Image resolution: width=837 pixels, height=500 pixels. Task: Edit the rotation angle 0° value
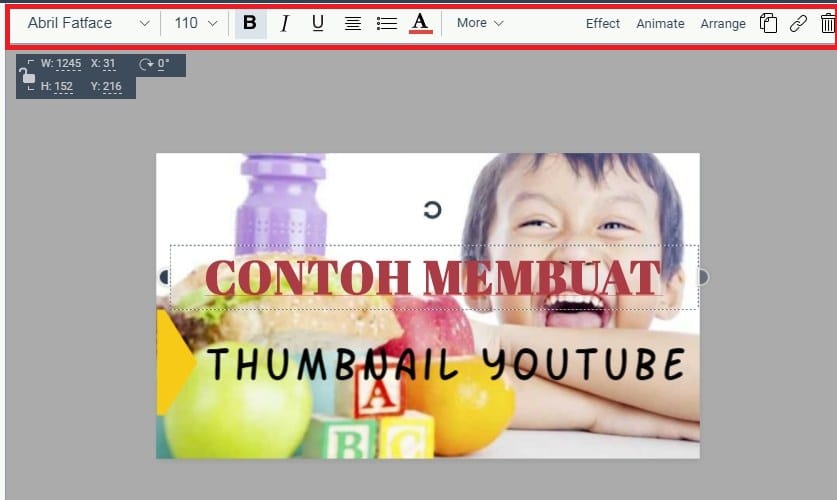(x=163, y=64)
